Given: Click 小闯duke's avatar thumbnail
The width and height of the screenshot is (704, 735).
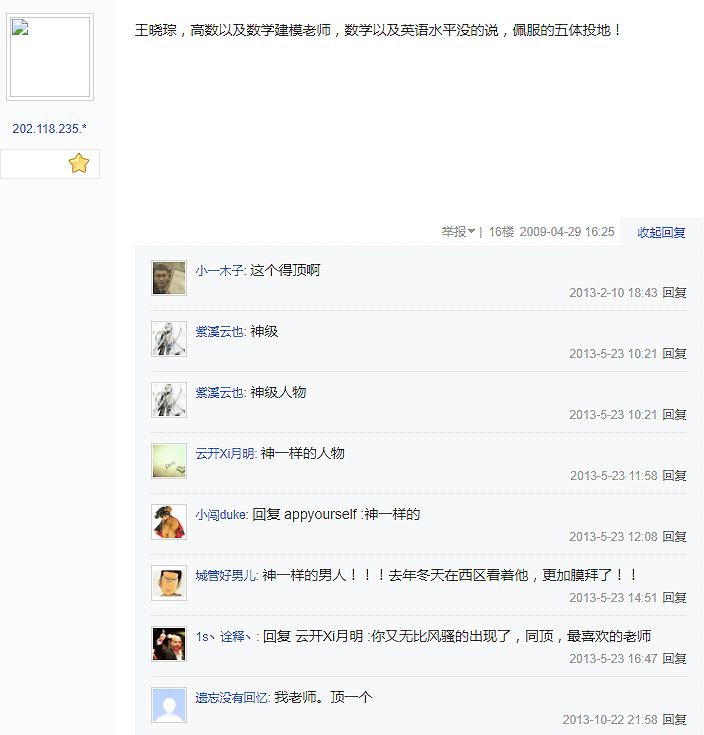Looking at the screenshot, I should point(169,522).
